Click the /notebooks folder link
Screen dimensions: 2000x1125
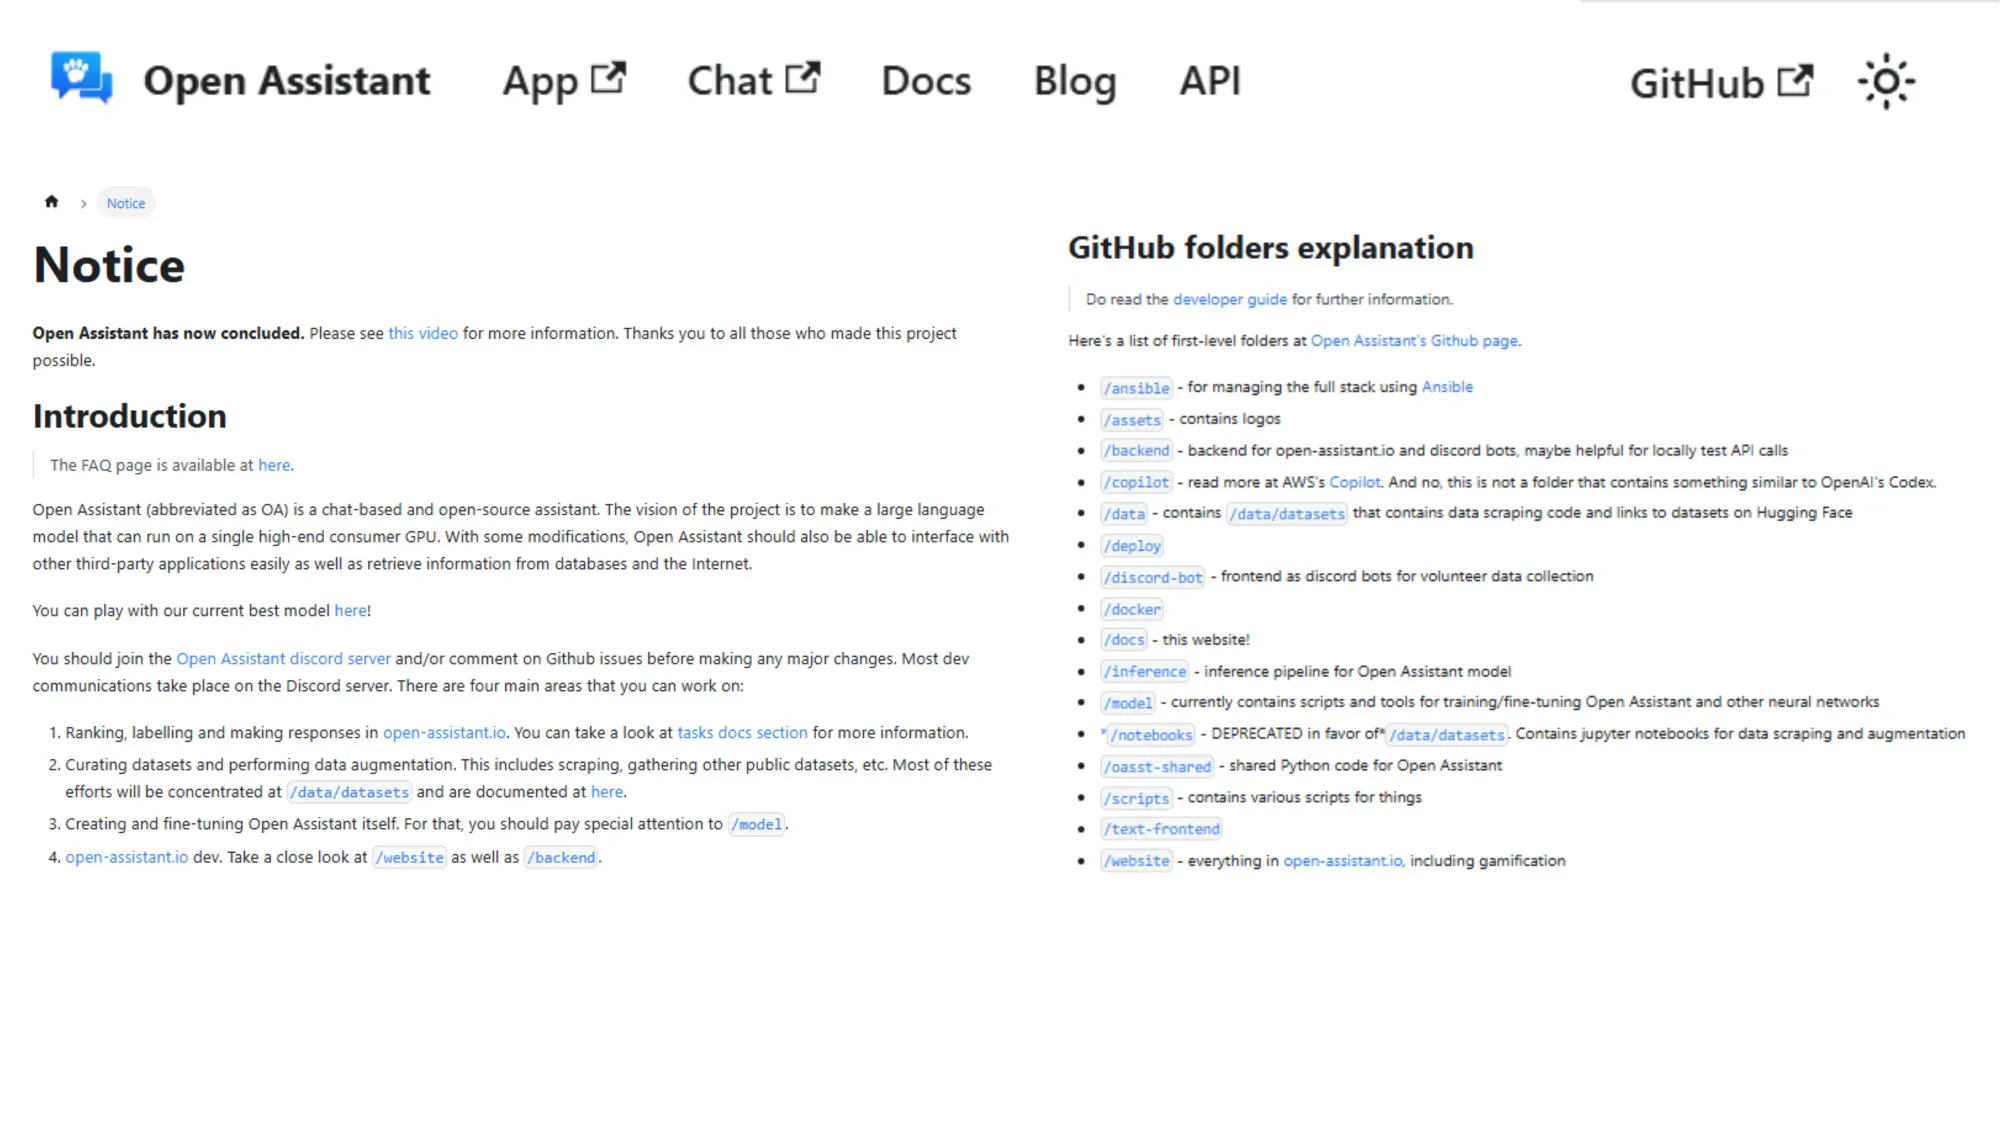(1151, 735)
